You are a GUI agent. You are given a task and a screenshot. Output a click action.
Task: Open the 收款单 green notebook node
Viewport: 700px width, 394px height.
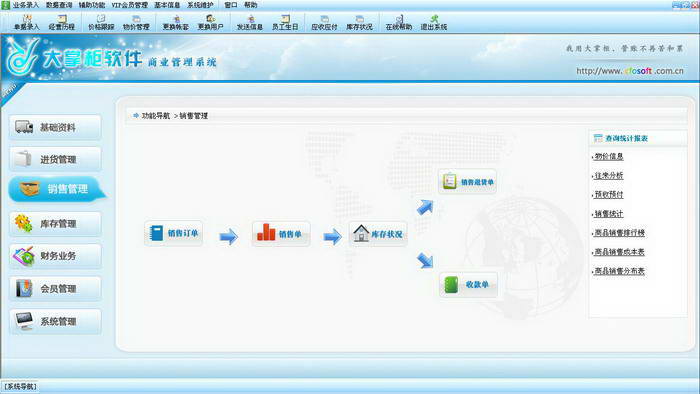pos(468,284)
